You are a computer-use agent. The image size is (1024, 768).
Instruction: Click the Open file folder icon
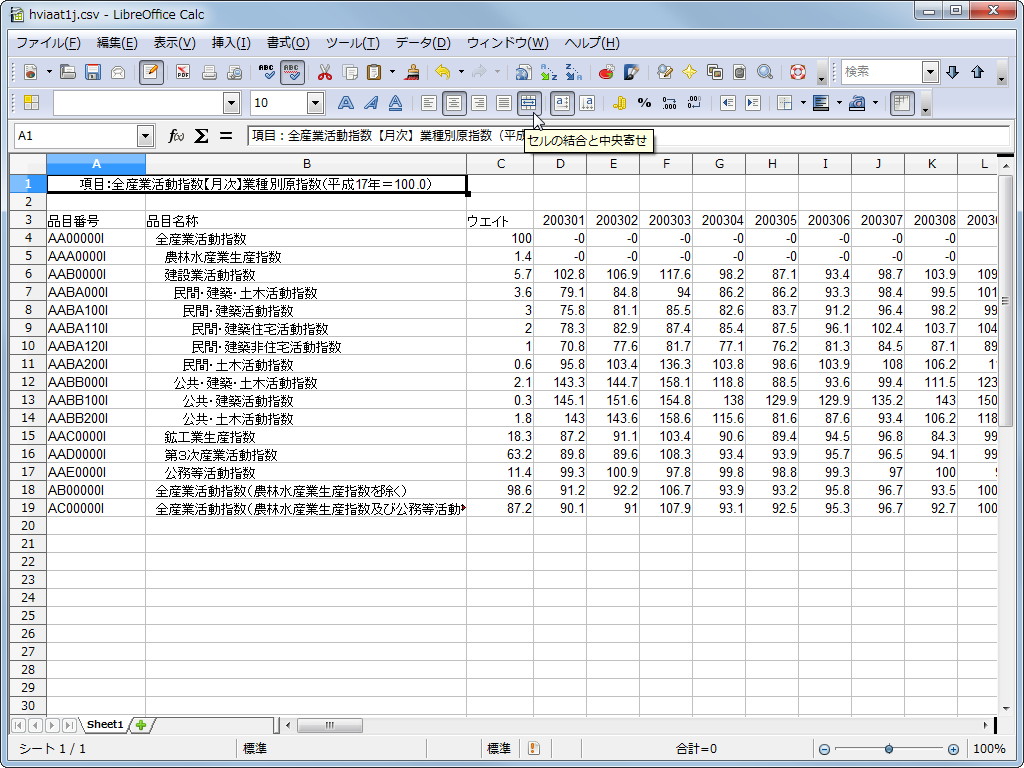tap(68, 72)
